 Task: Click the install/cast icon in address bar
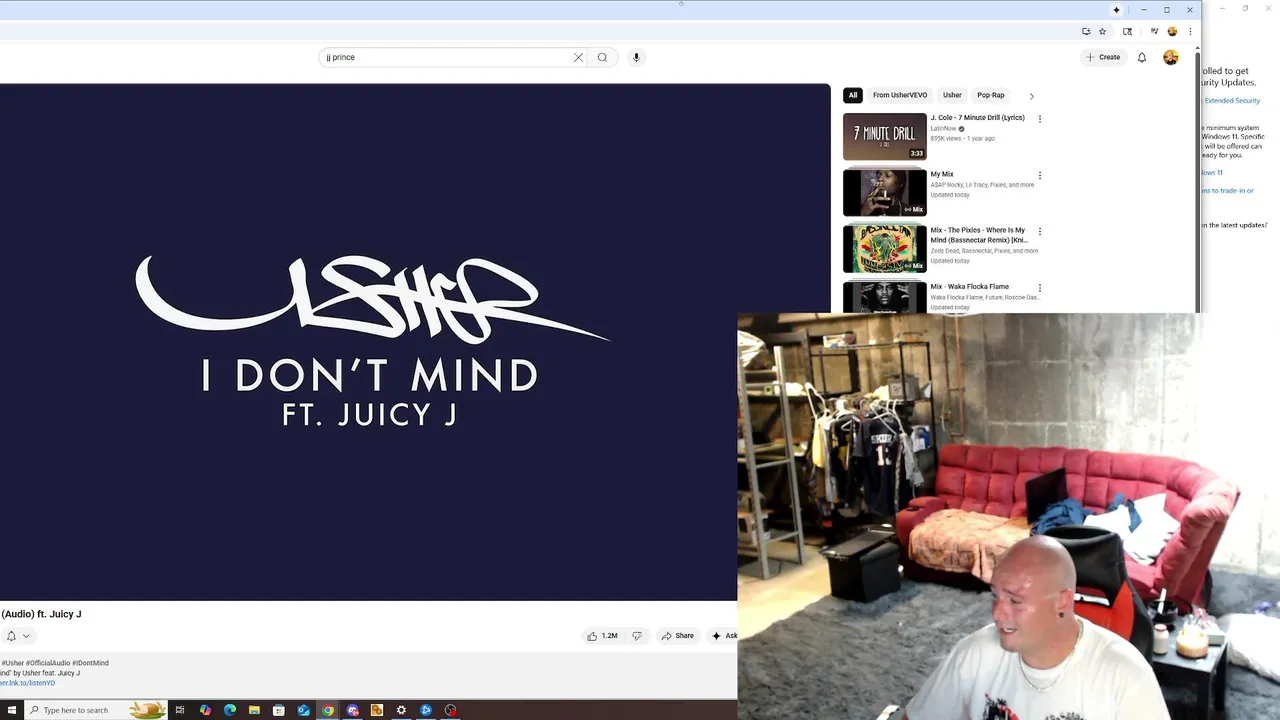1086,31
